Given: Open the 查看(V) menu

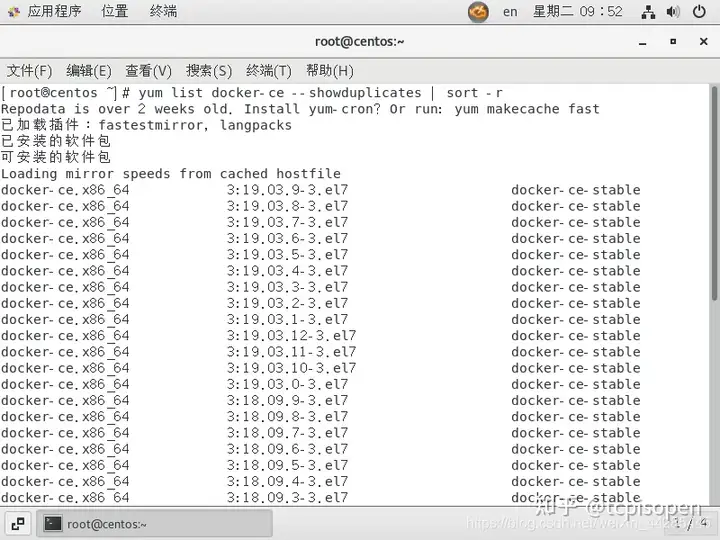Looking at the screenshot, I should pos(148,71).
